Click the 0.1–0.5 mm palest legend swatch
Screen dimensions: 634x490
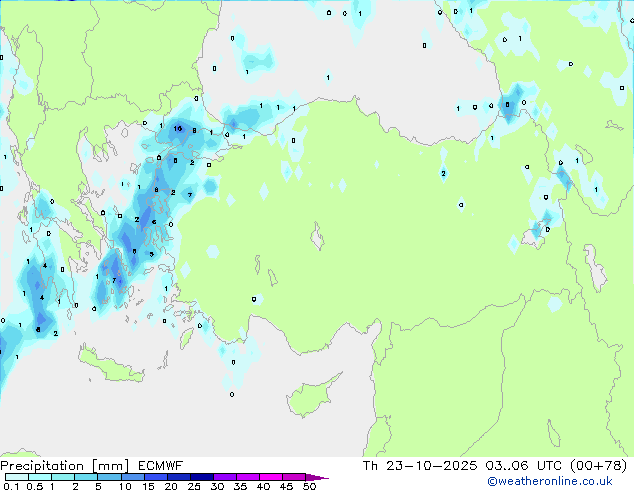(x=17, y=477)
